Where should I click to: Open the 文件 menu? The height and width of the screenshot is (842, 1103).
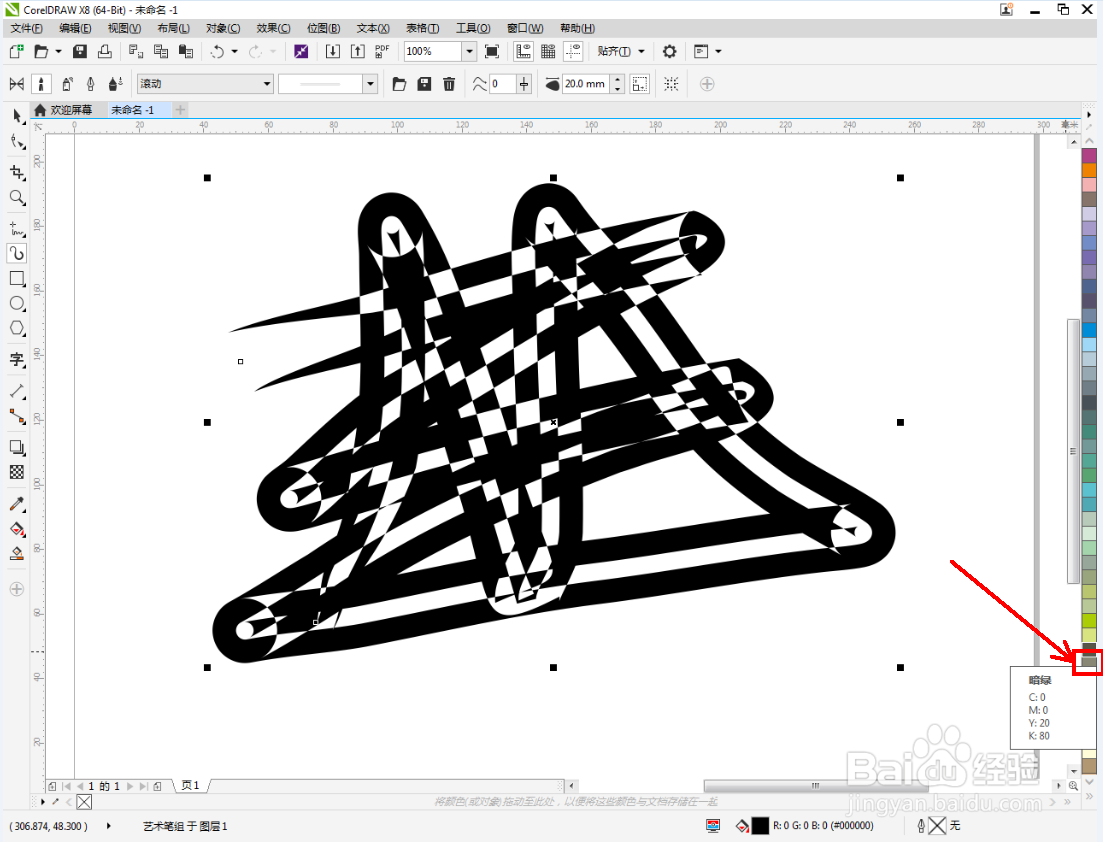tap(27, 28)
